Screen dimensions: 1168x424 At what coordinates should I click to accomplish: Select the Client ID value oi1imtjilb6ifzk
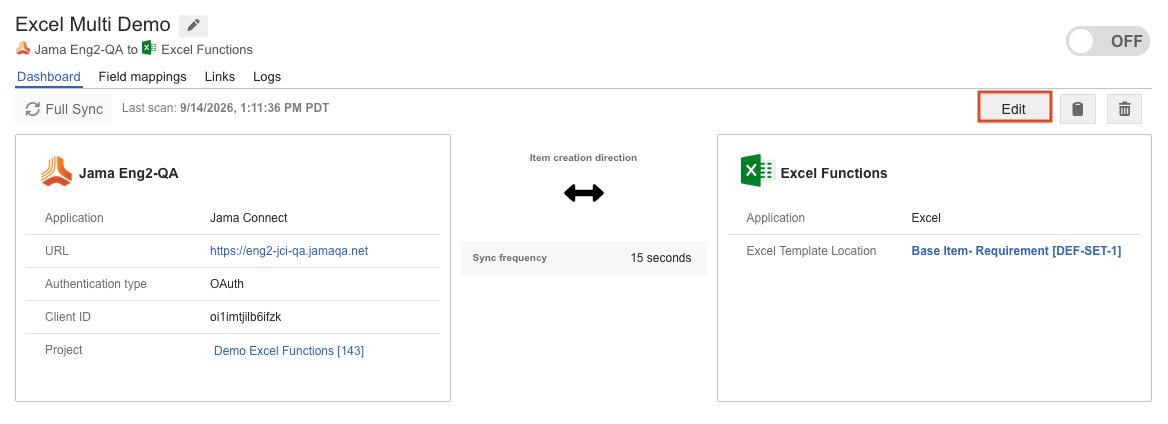point(246,317)
